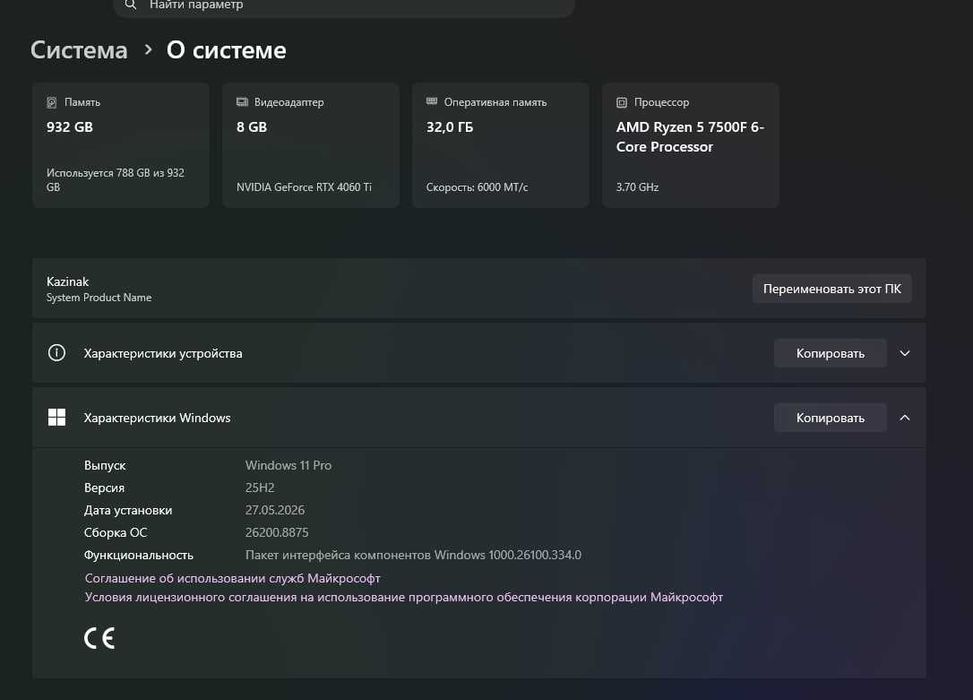Open the Видеоадаптер 8 GB card
This screenshot has width=973, height=700.
(311, 145)
